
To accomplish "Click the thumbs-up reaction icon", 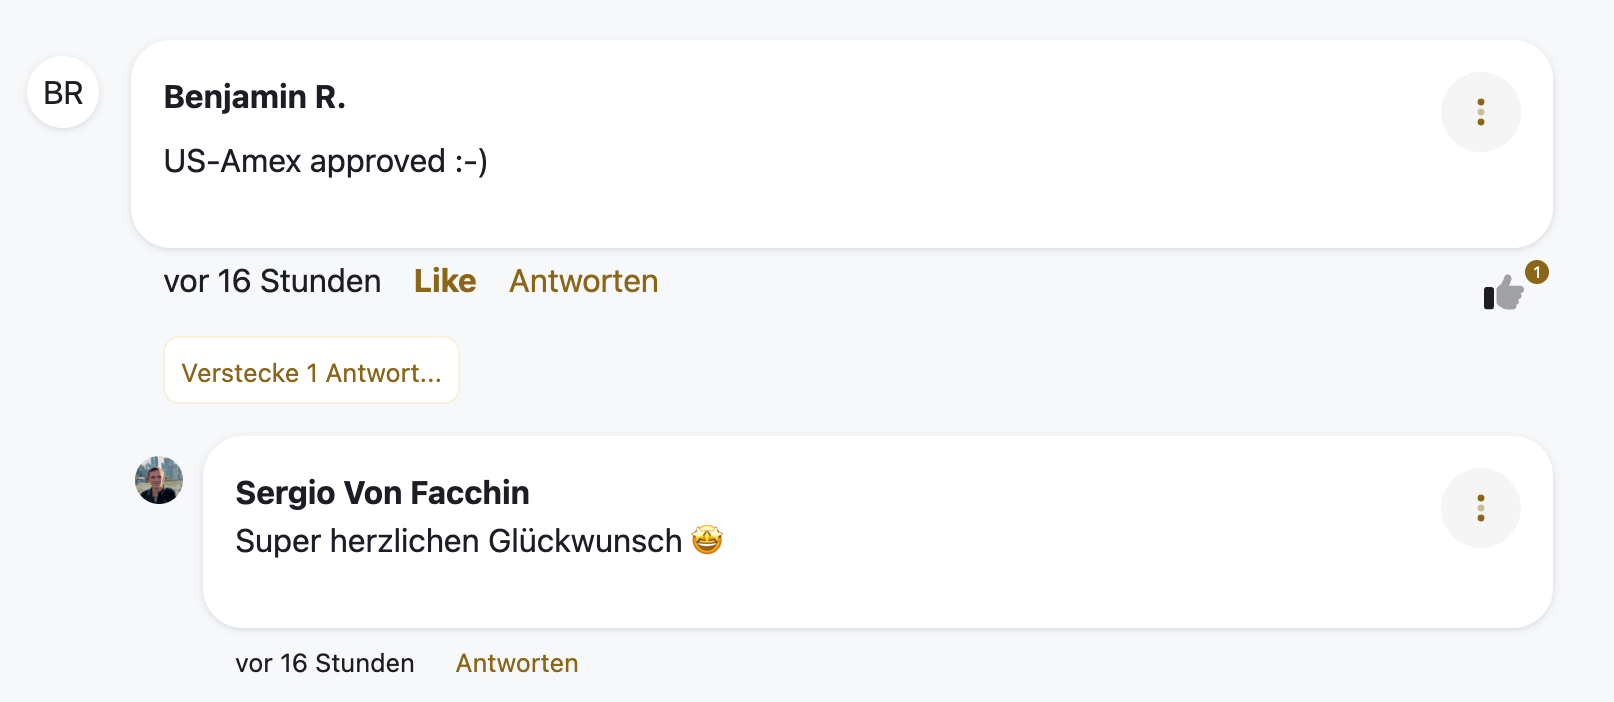I will pos(1503,293).
